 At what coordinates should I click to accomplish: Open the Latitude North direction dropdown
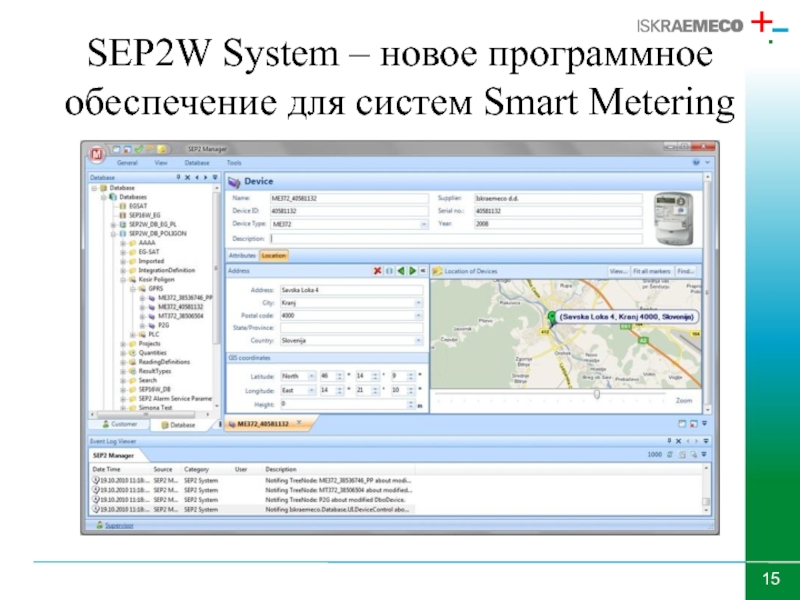[311, 377]
